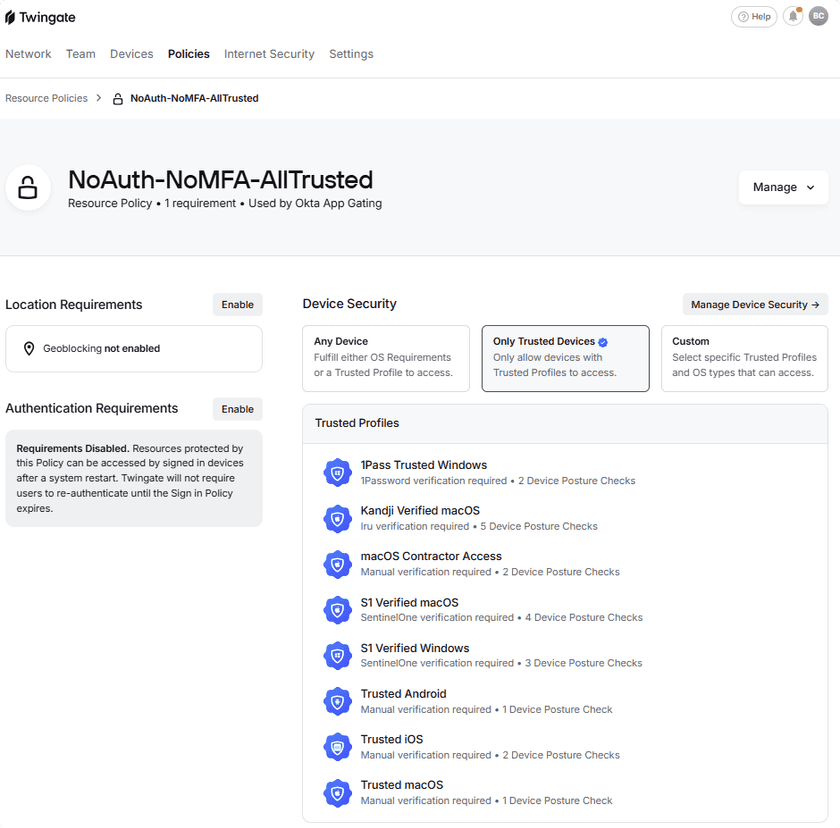This screenshot has width=840, height=828.
Task: Select the Only Trusted Devices option
Action: (x=565, y=358)
